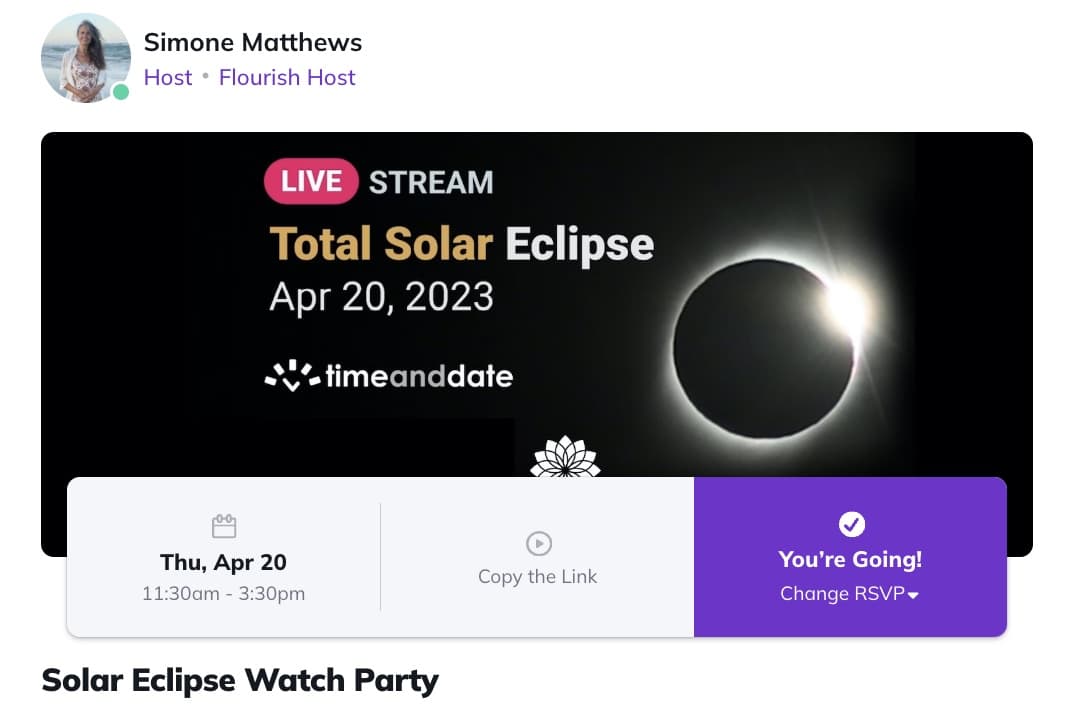
Task: Click the checkmark icon in RSVP panel
Action: point(851,523)
